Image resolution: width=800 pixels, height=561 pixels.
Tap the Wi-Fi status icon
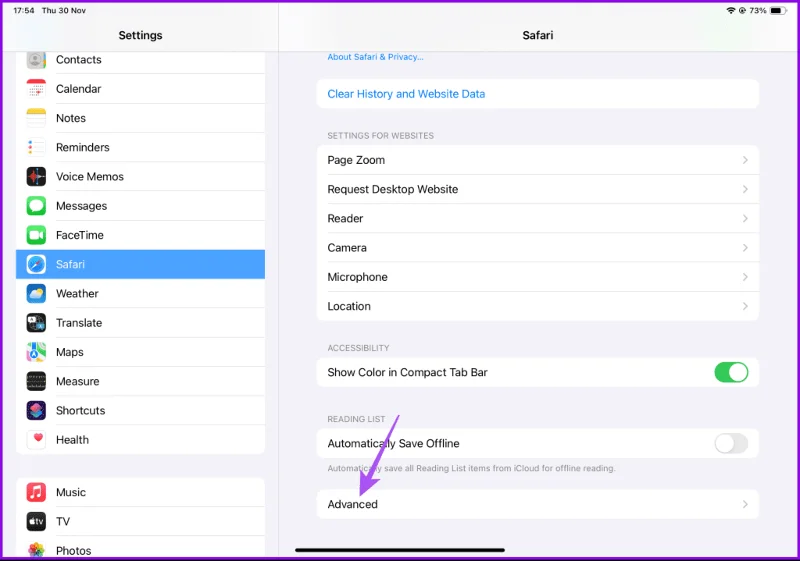click(731, 10)
